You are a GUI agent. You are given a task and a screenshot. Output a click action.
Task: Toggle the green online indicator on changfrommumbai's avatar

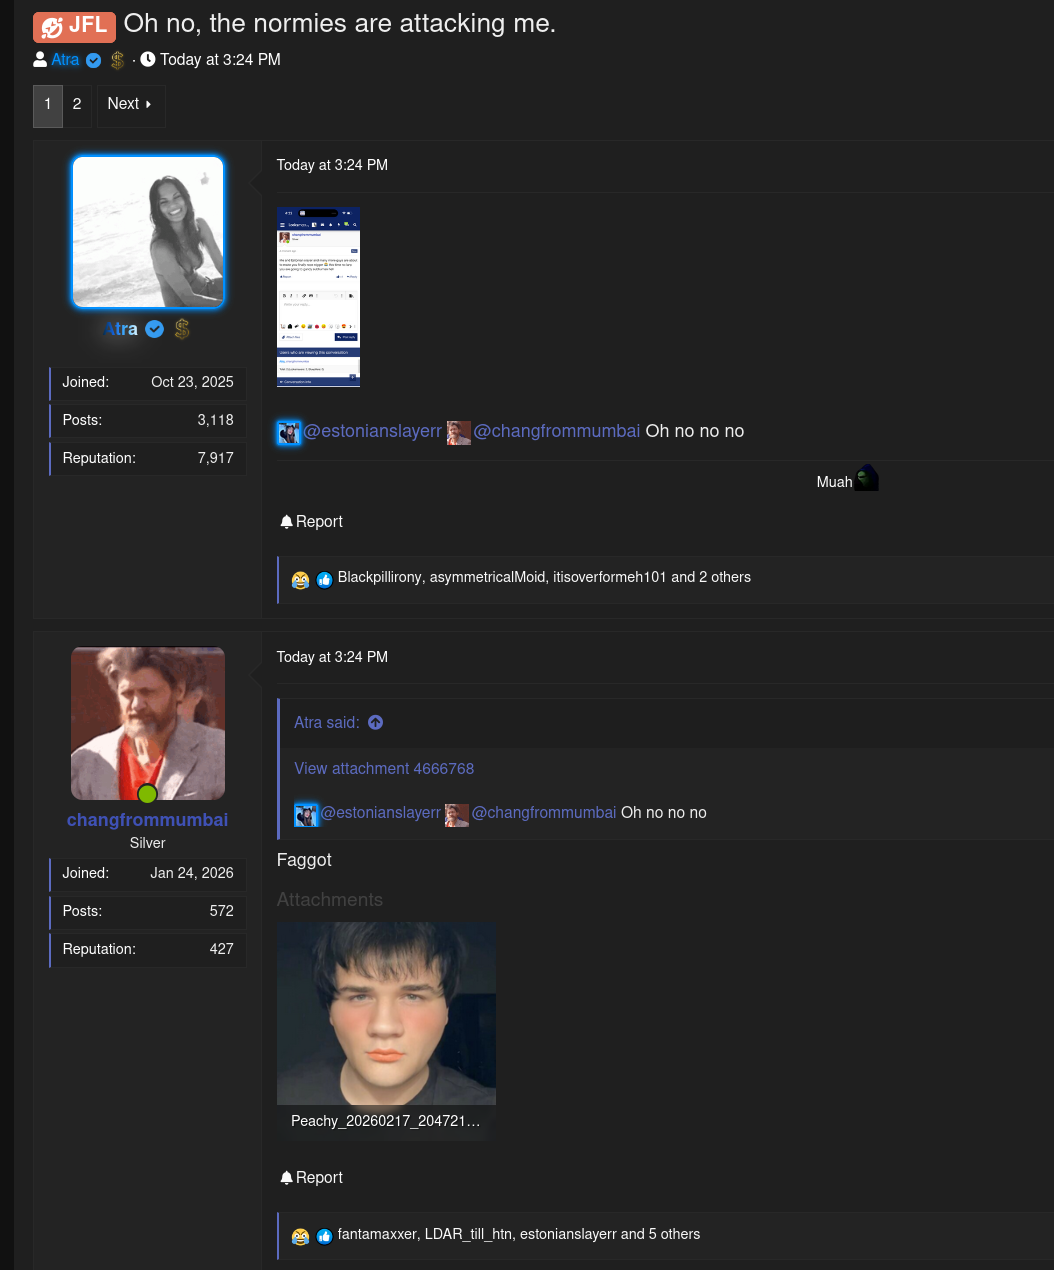click(x=147, y=793)
